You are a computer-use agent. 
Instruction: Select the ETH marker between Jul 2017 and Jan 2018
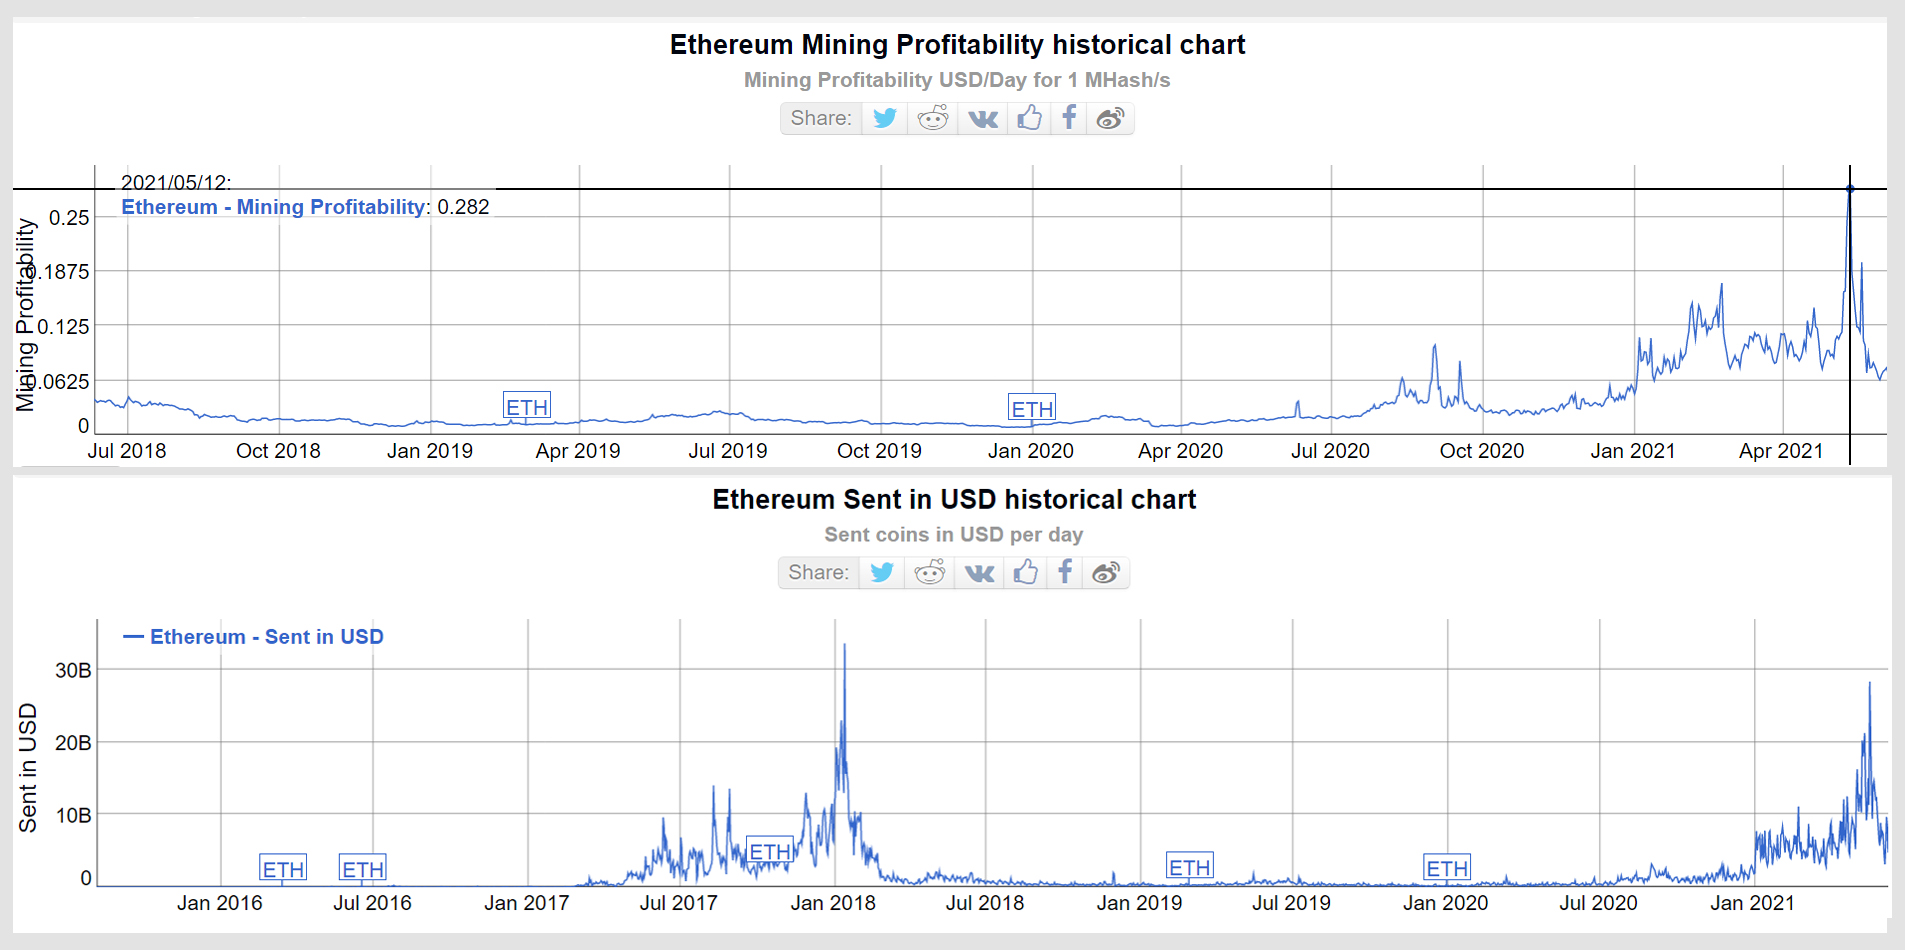click(770, 851)
